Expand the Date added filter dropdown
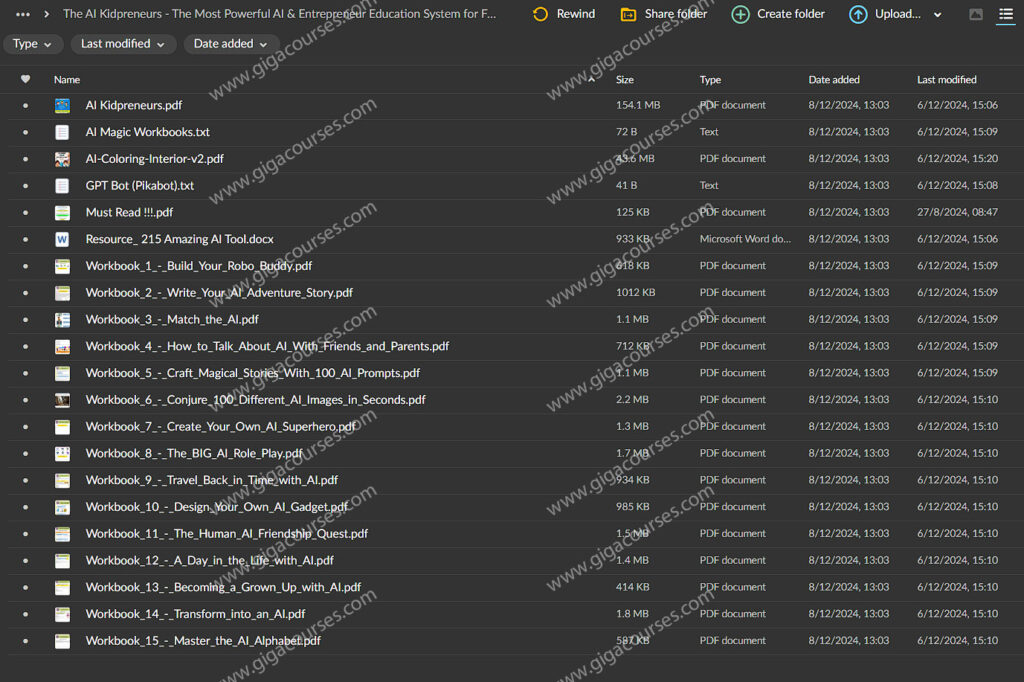The height and width of the screenshot is (682, 1024). [x=231, y=44]
